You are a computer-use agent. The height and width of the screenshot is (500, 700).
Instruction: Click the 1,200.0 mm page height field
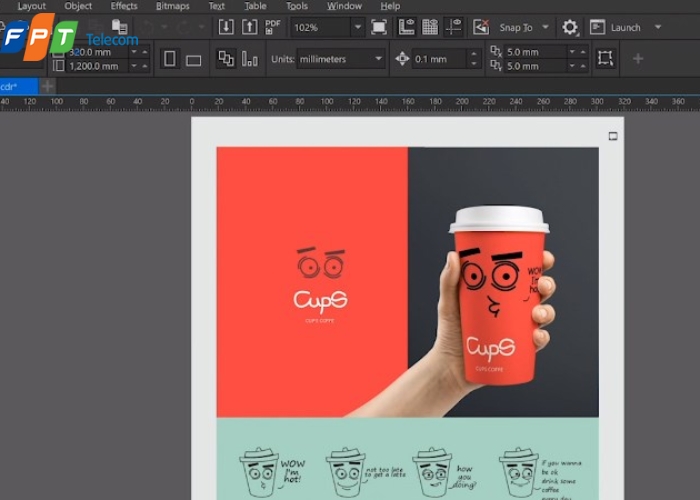pyautogui.click(x=97, y=66)
